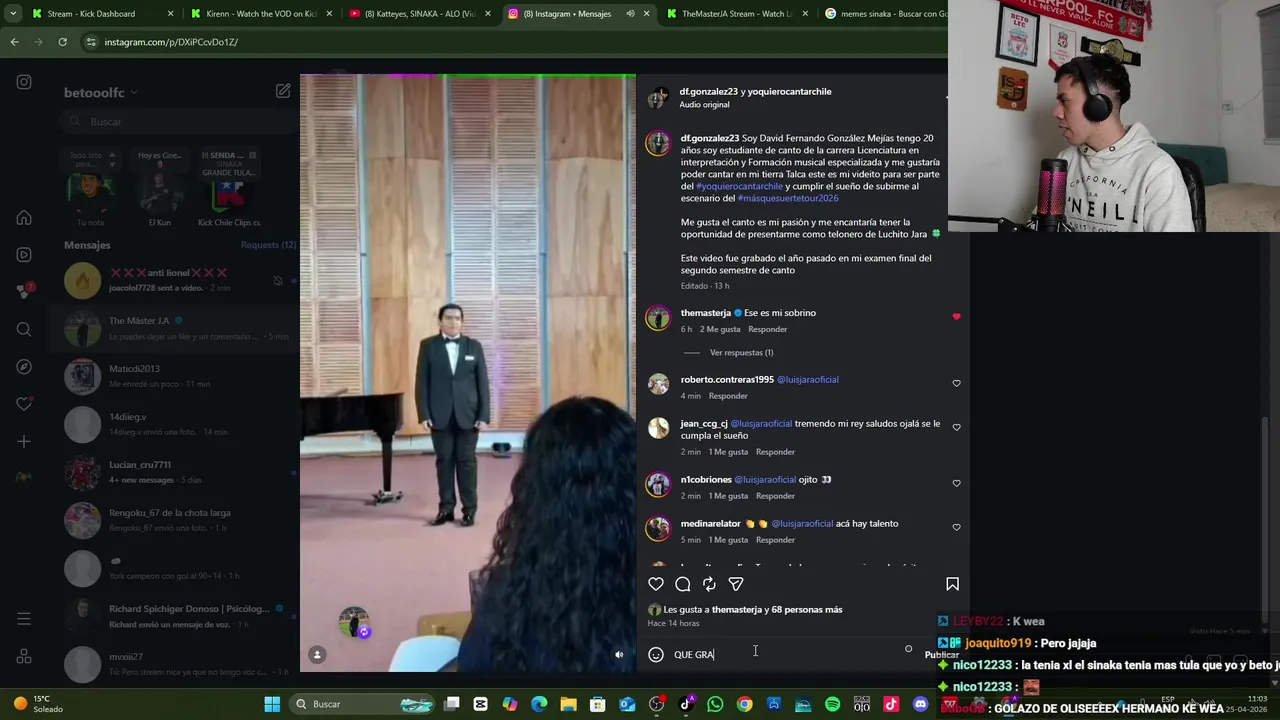Viewport: 1280px width, 720px height.
Task: Open likes list 'Les gusta a themasterja y 68 personas más'
Action: point(752,609)
